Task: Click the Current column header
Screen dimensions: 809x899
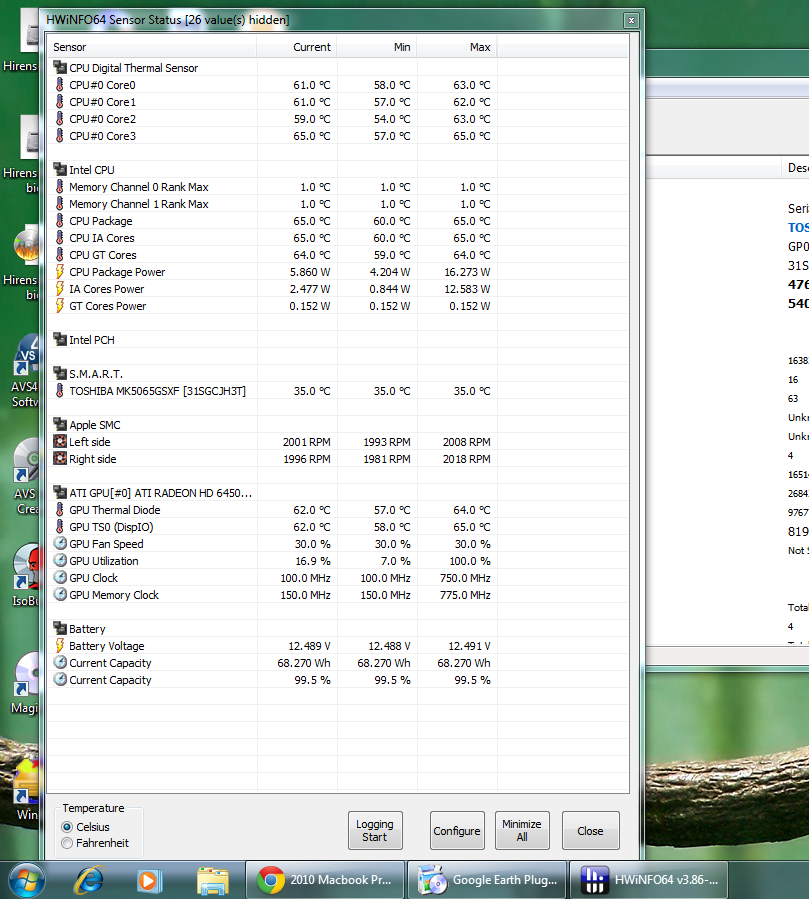Action: [297, 47]
